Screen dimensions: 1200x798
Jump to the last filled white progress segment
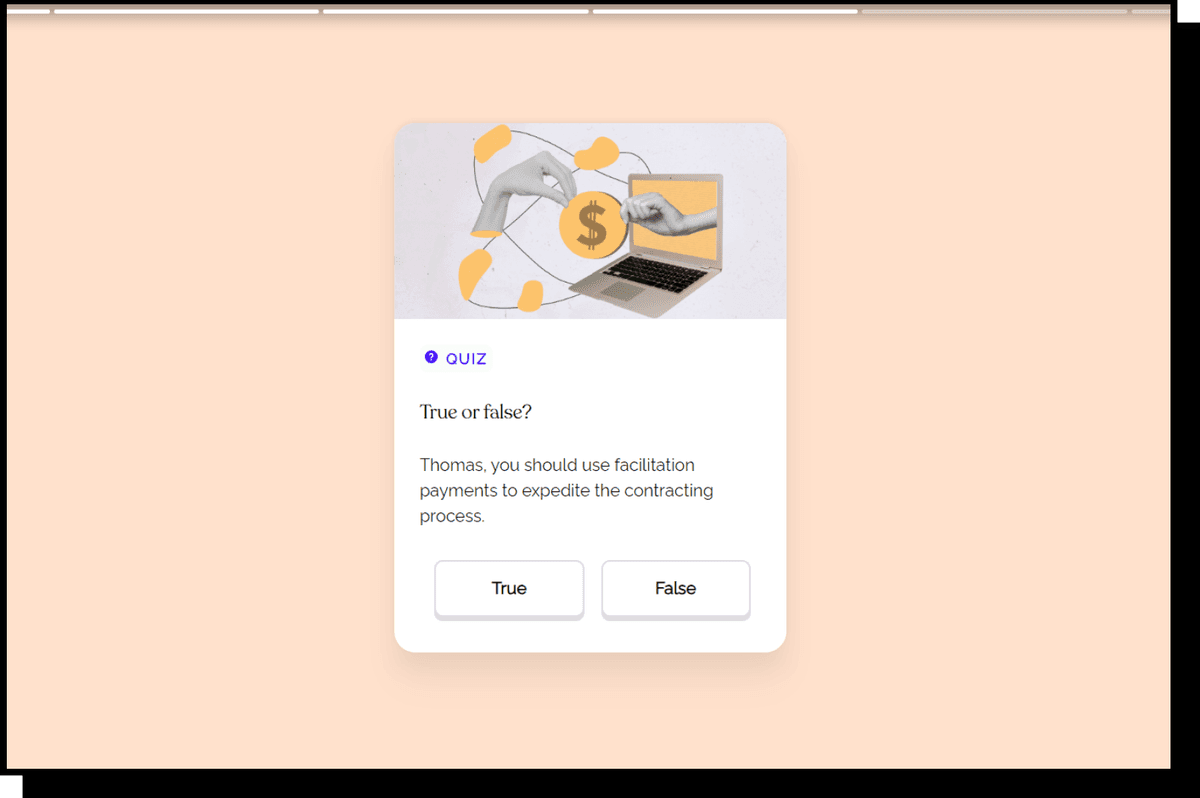[725, 11]
